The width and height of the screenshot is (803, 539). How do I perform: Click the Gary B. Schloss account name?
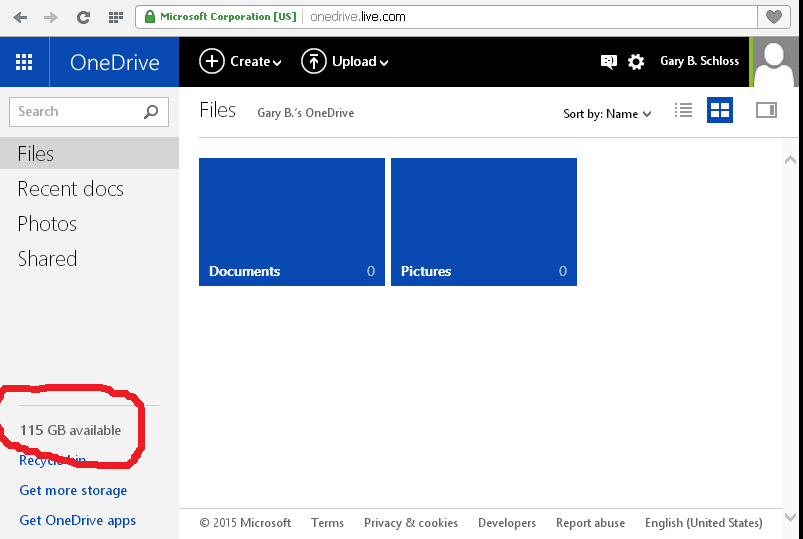(x=700, y=61)
